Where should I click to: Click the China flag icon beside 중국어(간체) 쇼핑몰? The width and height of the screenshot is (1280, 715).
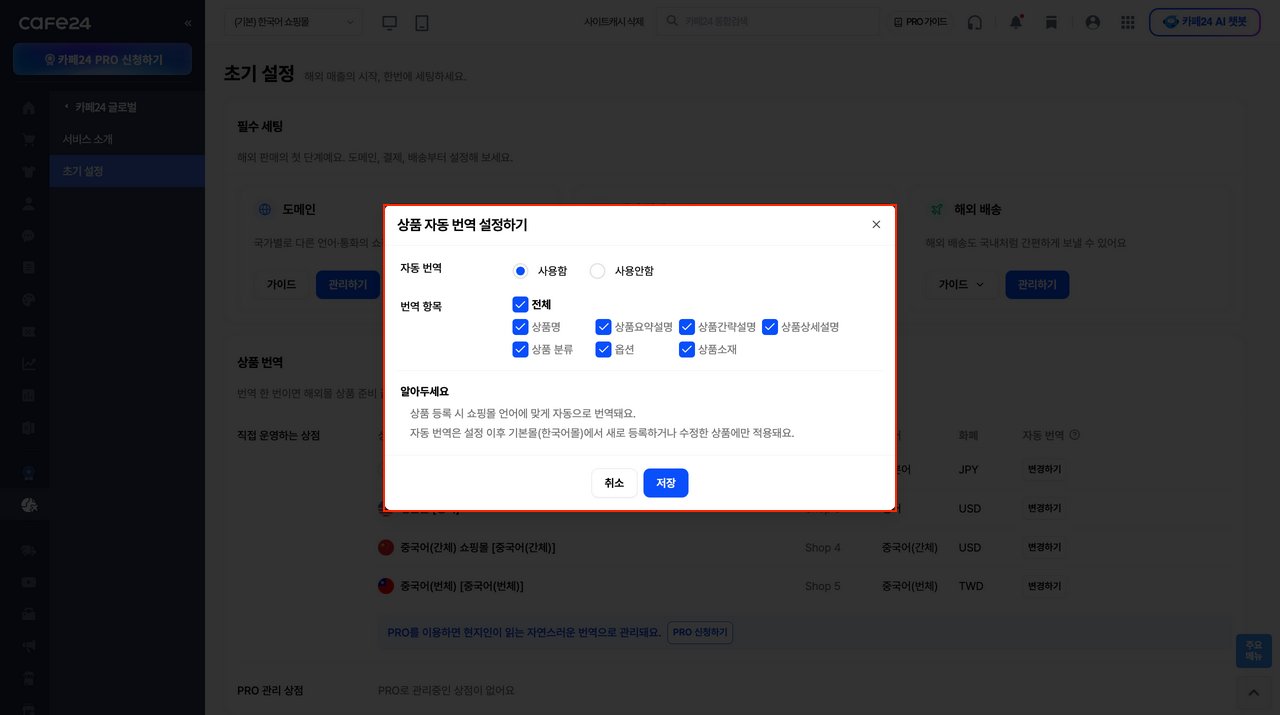pos(386,547)
